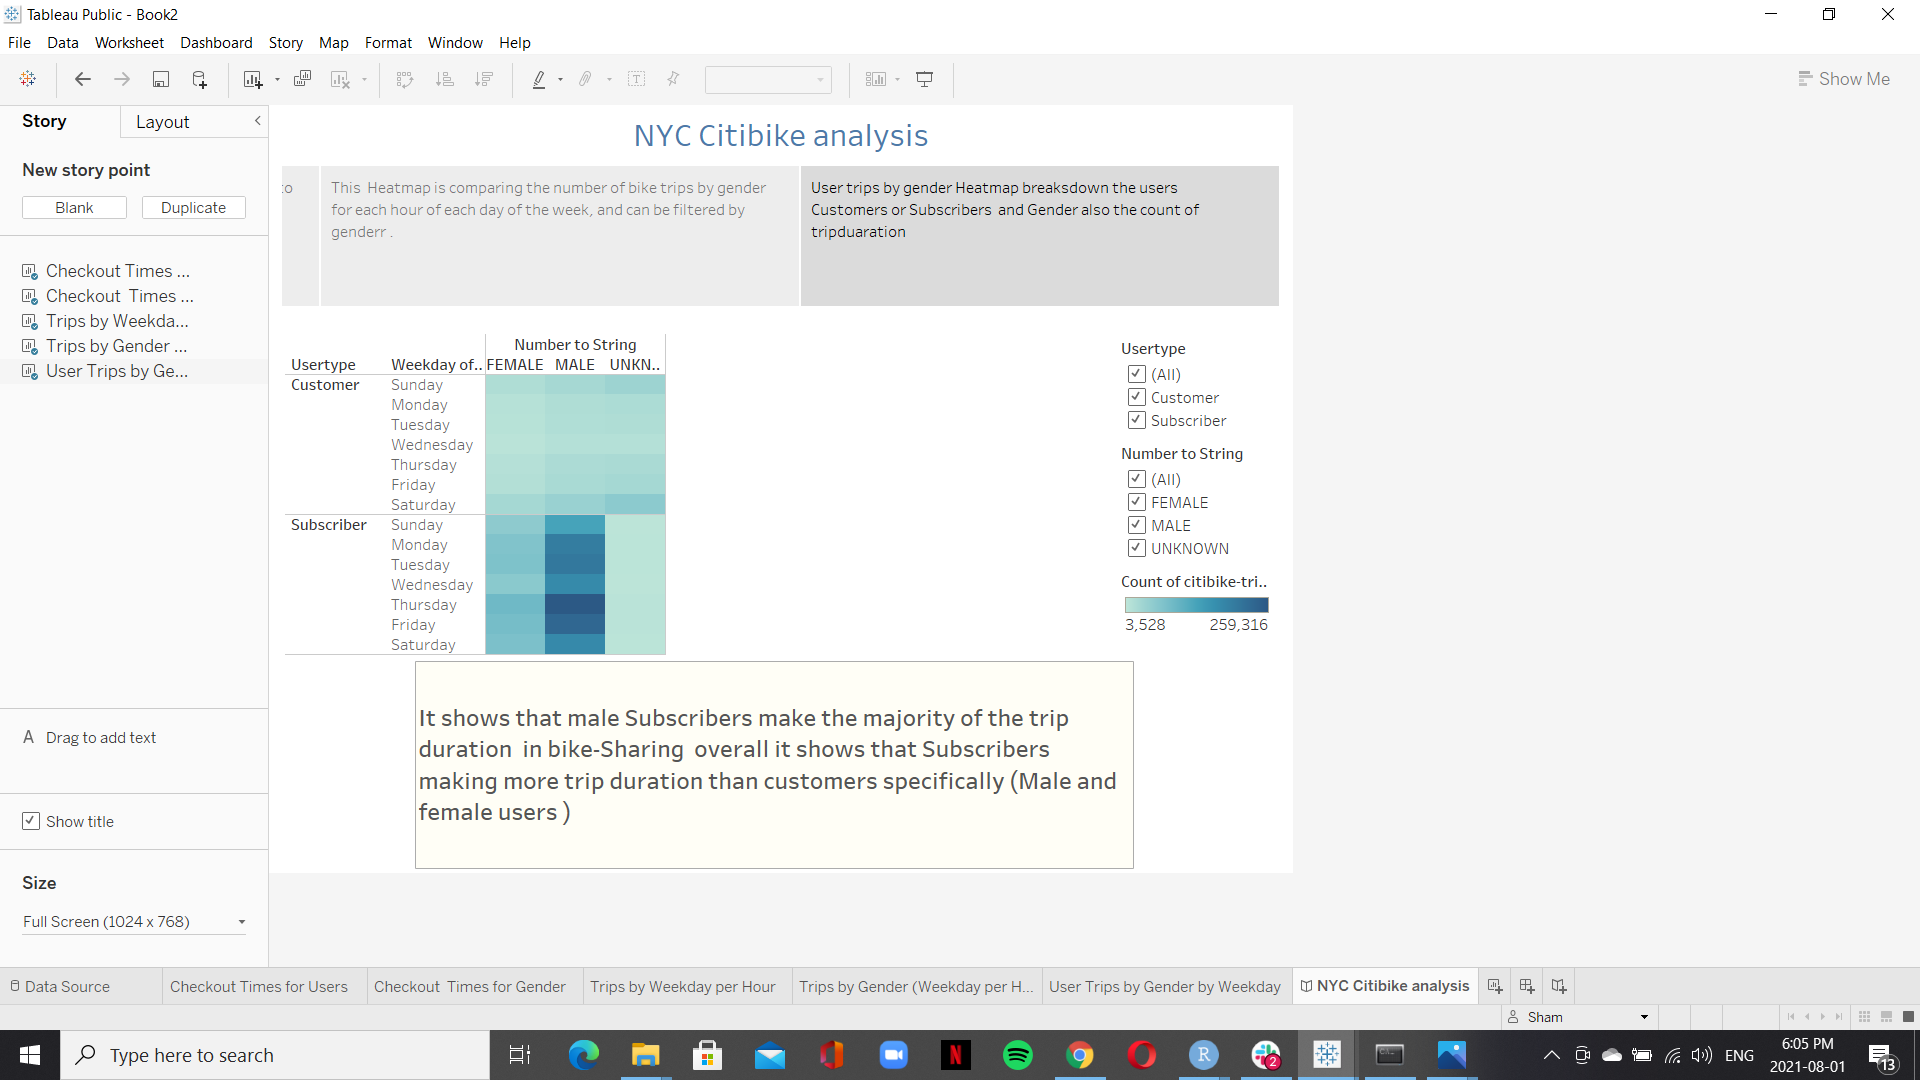Open the Sham user dropdown
The image size is (1920, 1080).
coord(1580,1017)
